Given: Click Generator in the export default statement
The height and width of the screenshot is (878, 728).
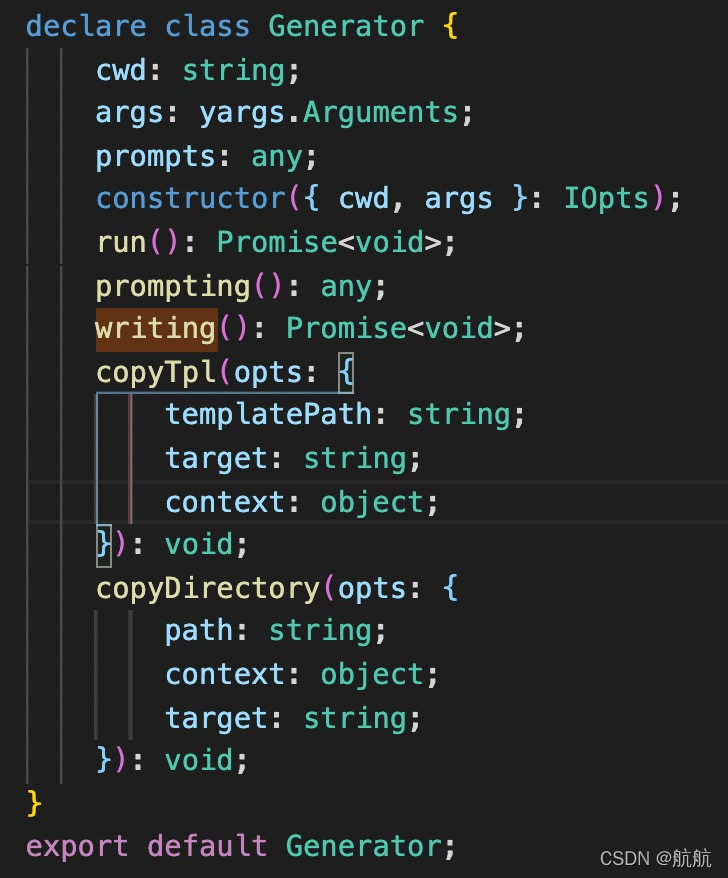Looking at the screenshot, I should tap(363, 846).
